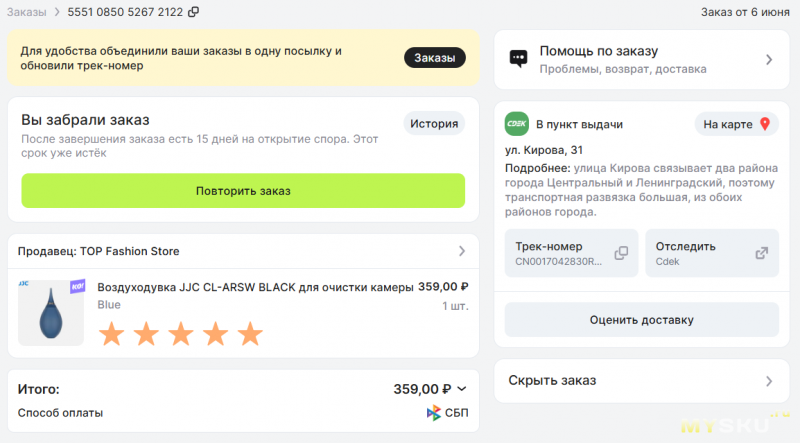Click the СБП payment logo icon
Screen dimensions: 800x443
[433, 412]
